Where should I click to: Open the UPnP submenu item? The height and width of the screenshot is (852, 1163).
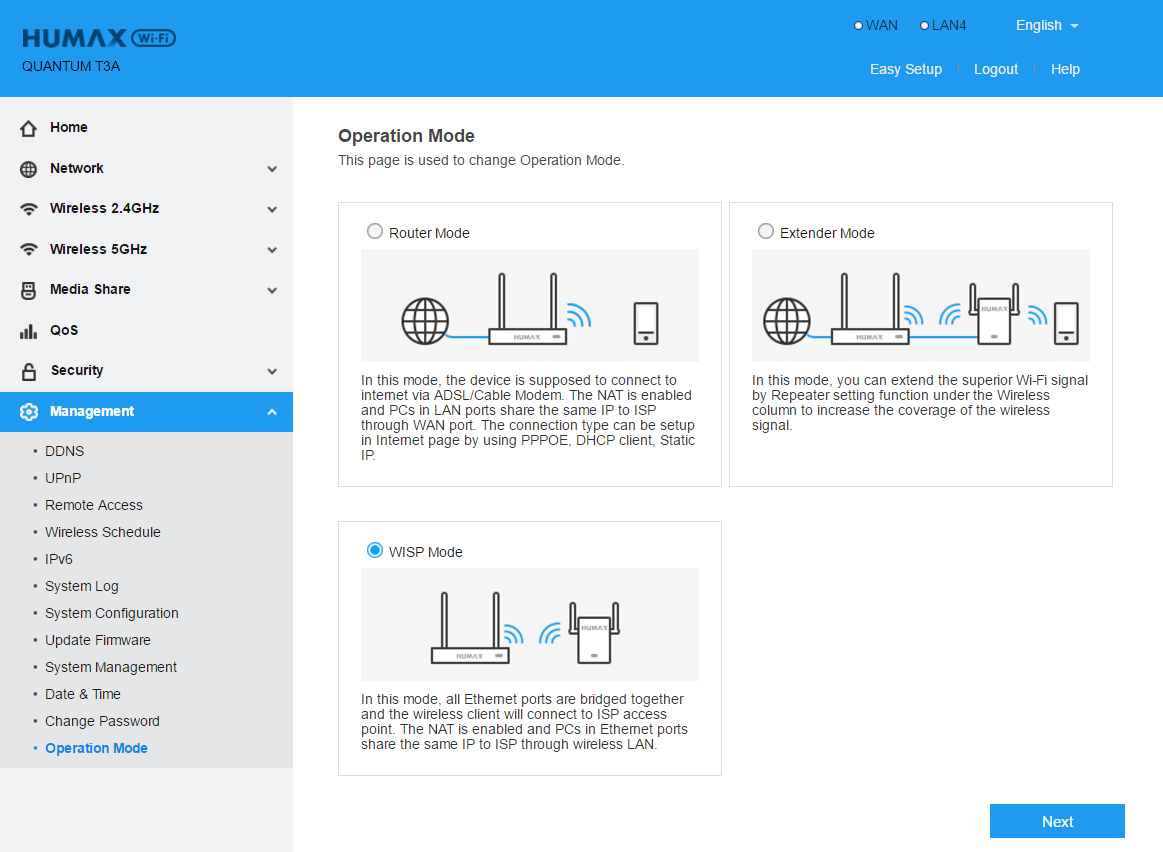pyautogui.click(x=63, y=478)
